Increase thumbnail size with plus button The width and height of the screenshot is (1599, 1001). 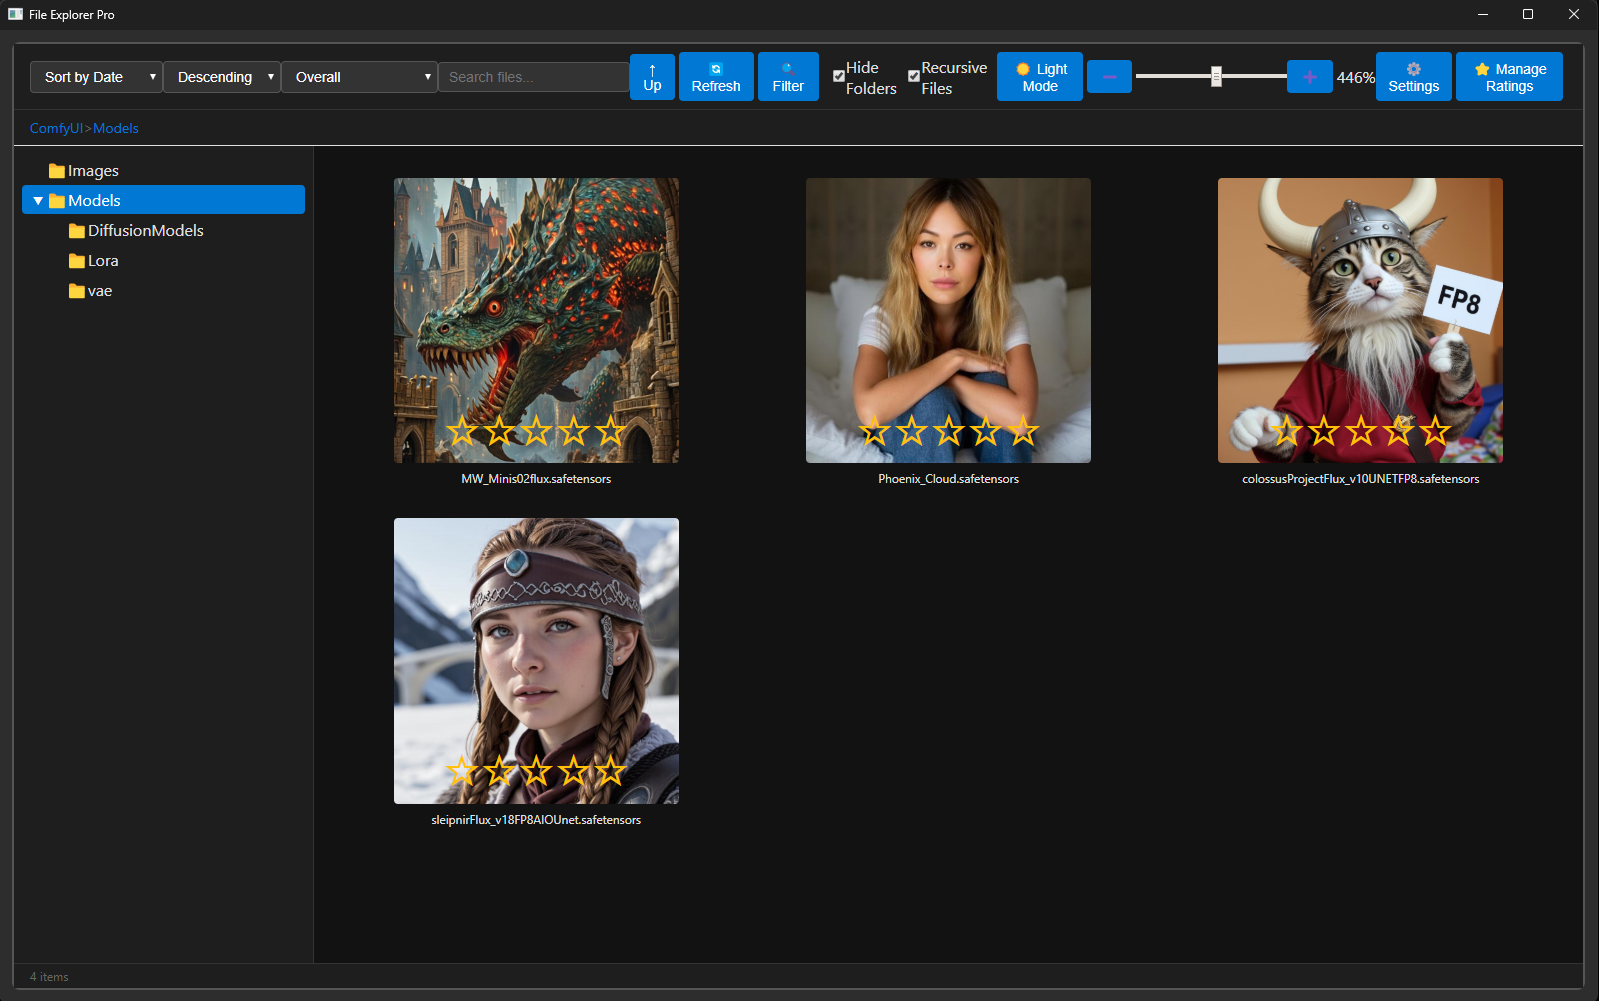click(x=1309, y=77)
